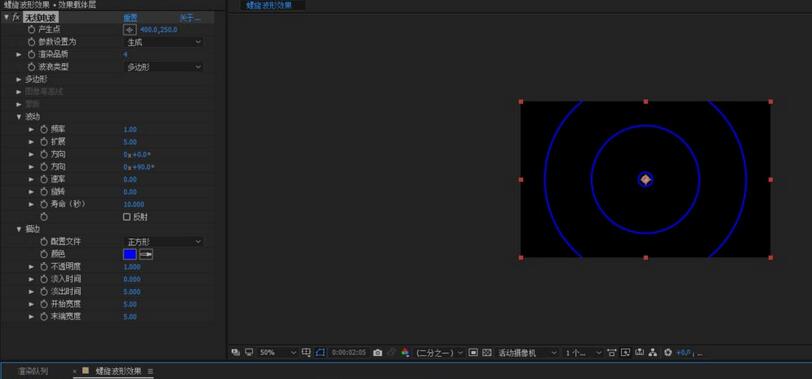Toggle the 末端宽度 stopwatch
Viewport: 812px width, 379px height.
[44, 316]
